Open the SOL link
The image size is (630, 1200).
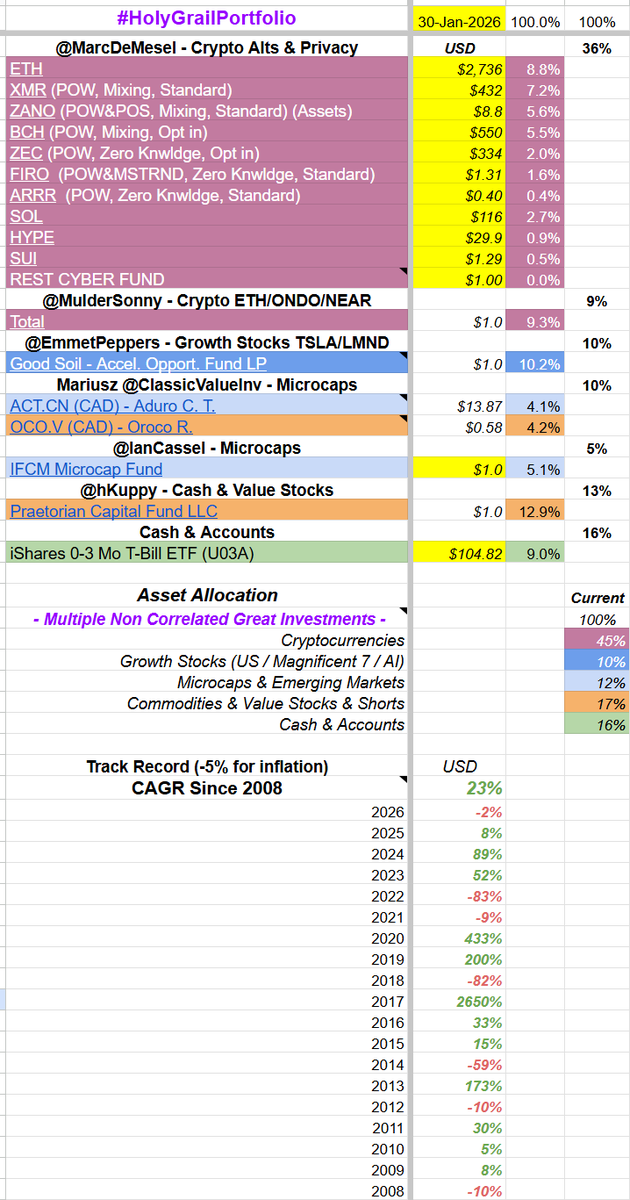click(x=25, y=216)
